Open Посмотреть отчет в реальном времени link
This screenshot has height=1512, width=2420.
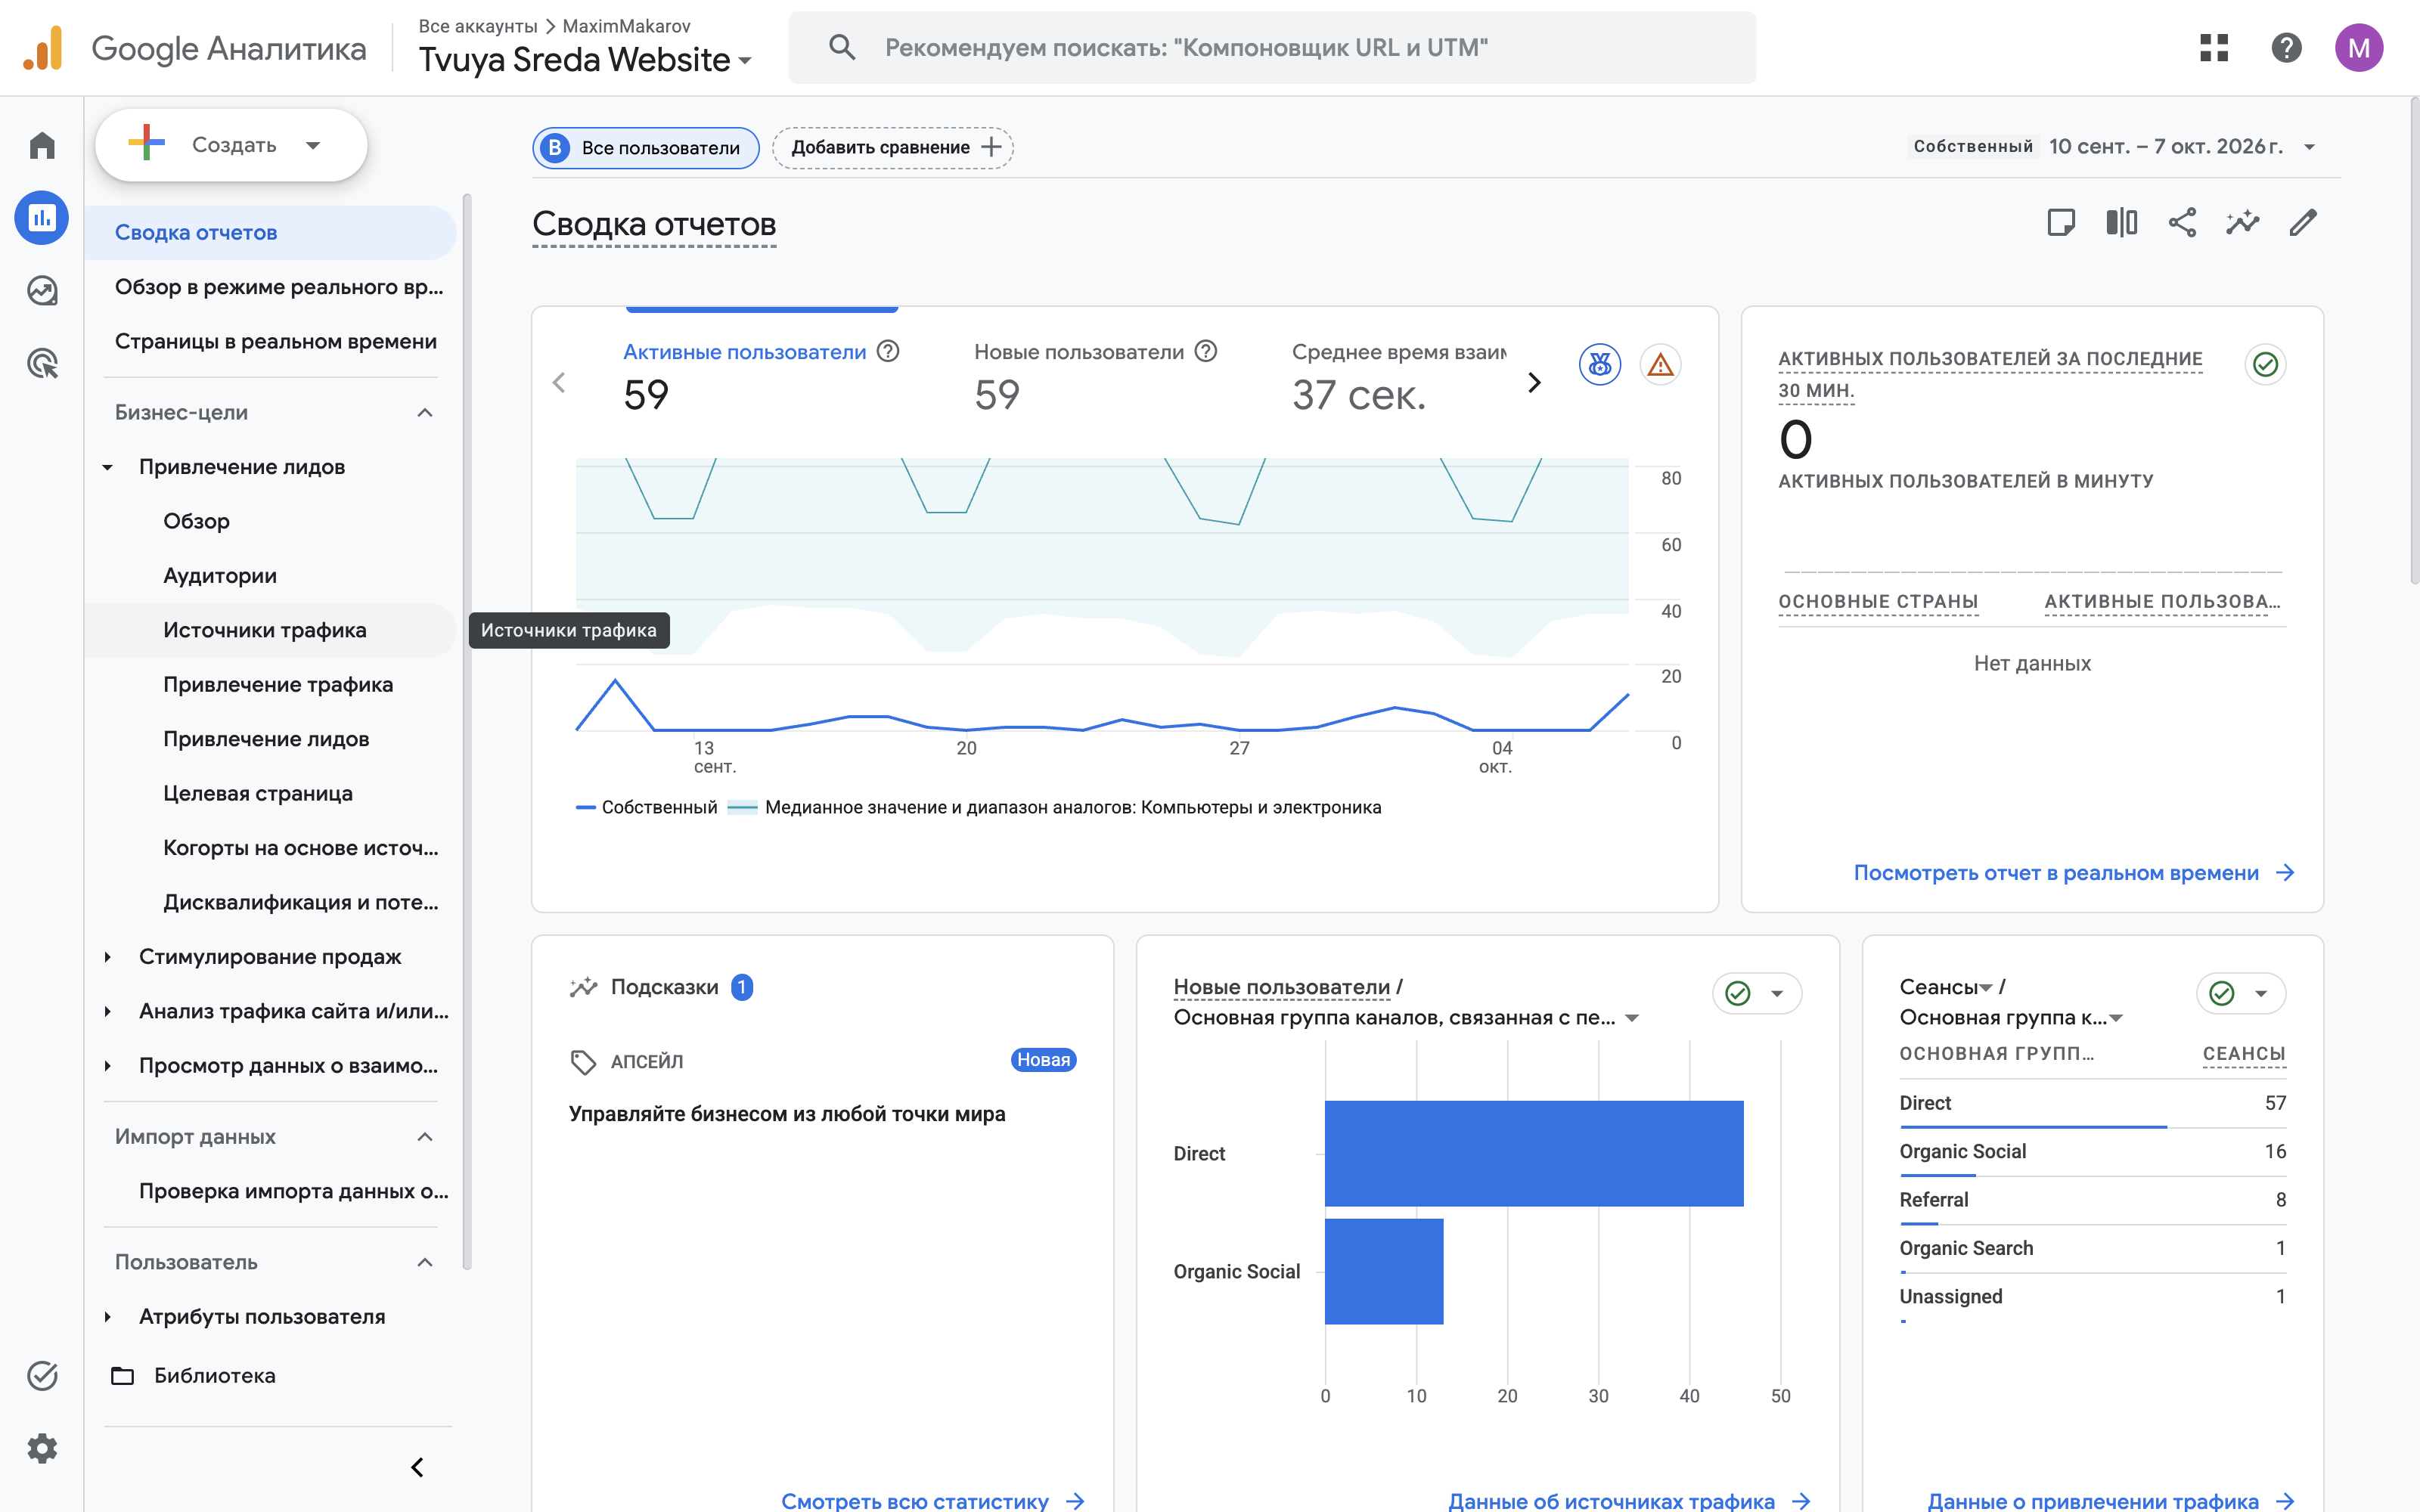[2073, 873]
